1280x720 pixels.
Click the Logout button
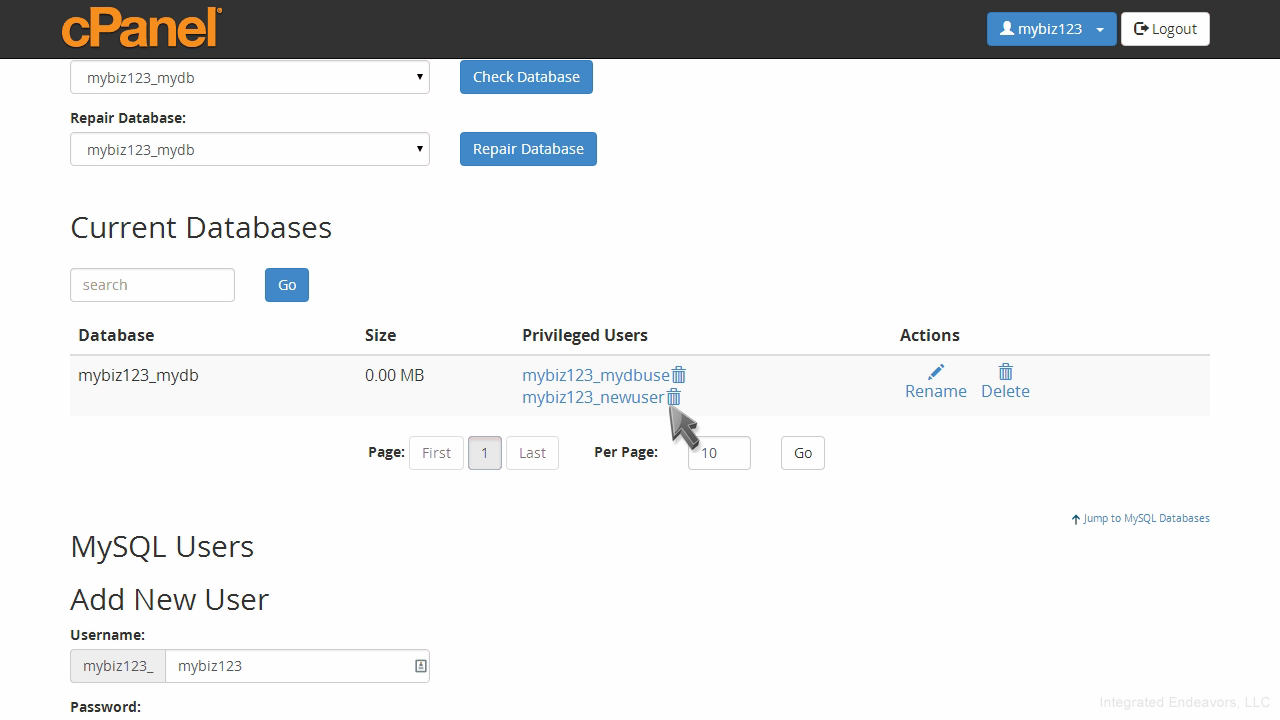tap(1165, 29)
